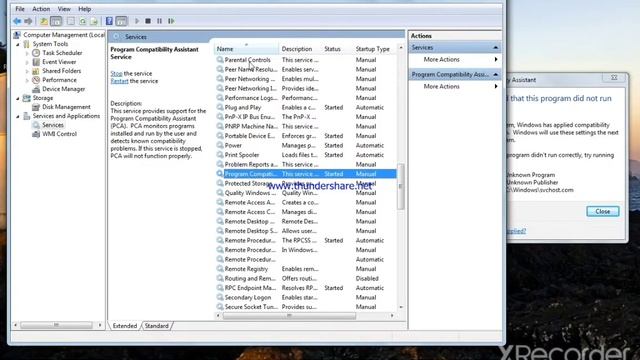Image resolution: width=640 pixels, height=360 pixels.
Task: Toggle the Show/Hide Action Pane toolbar button
Action: [x=121, y=21]
